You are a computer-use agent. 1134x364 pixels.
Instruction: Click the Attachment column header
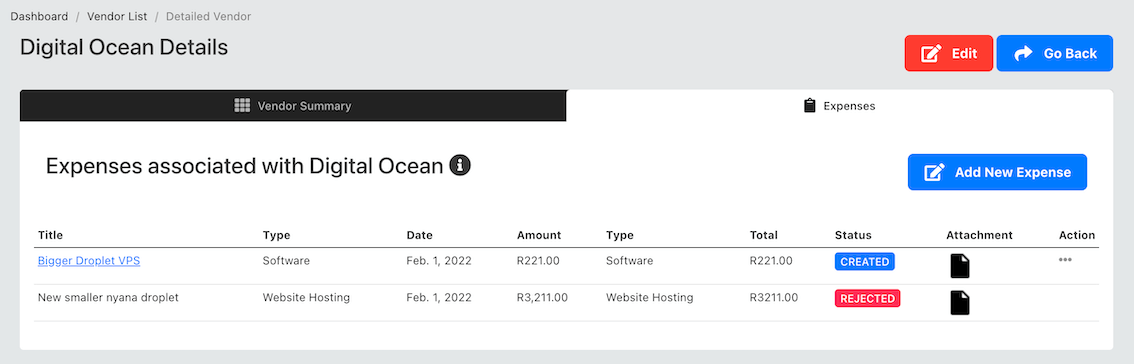[979, 235]
